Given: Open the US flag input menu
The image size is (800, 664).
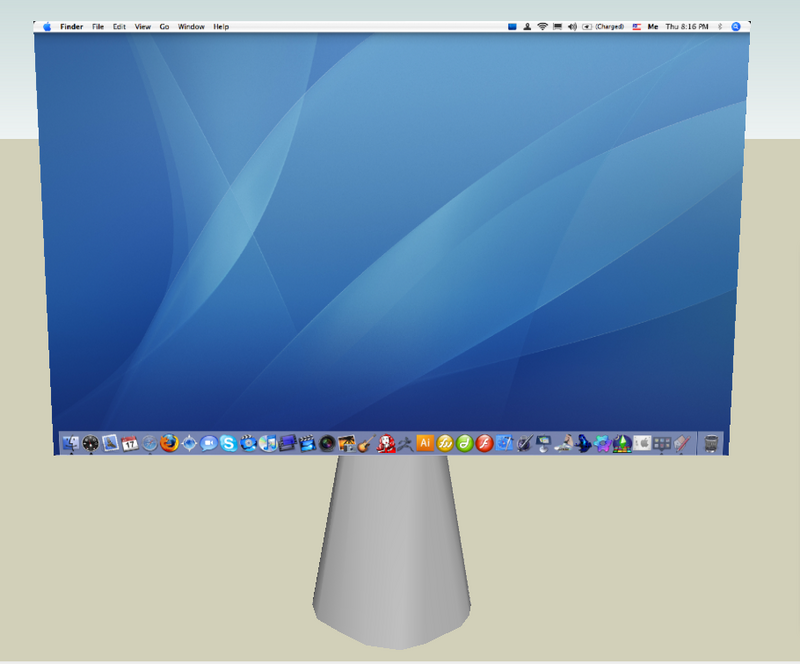Looking at the screenshot, I should (x=637, y=27).
